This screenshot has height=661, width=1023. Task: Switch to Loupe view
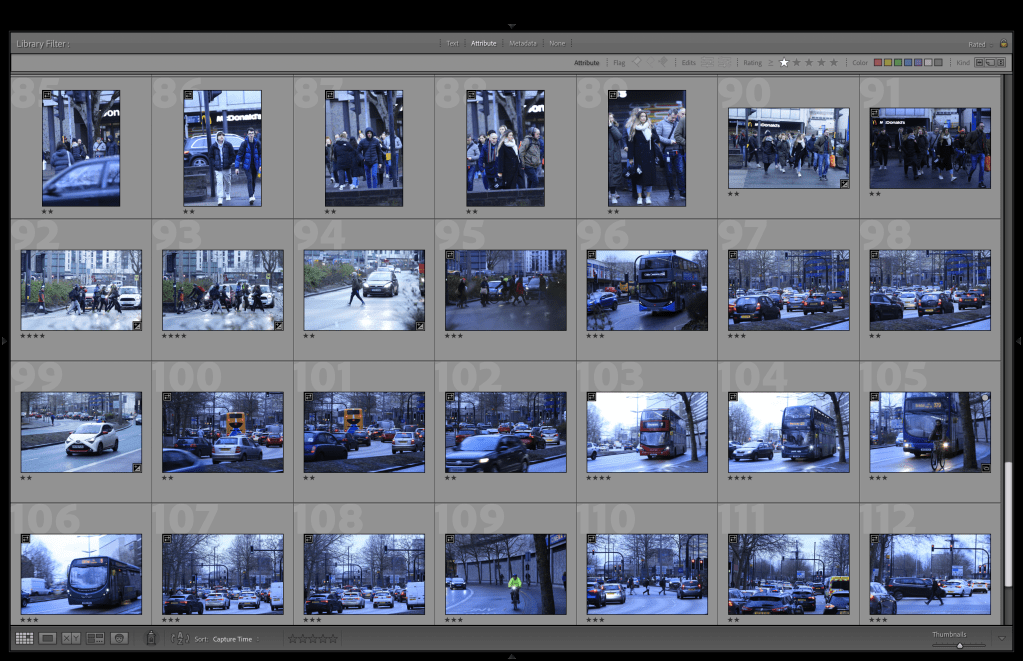click(x=48, y=638)
